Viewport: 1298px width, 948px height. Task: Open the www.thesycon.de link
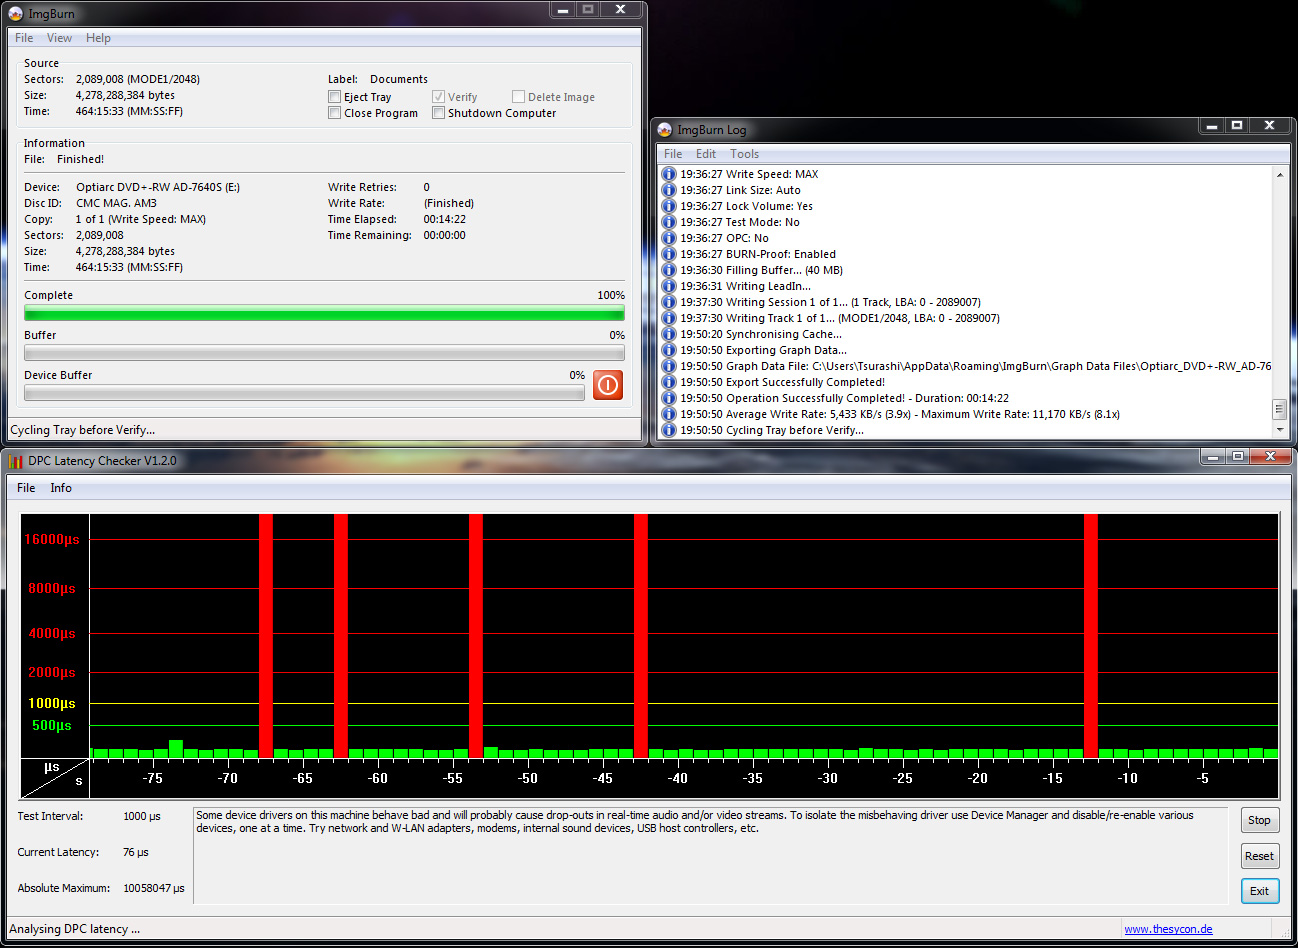(x=1168, y=929)
